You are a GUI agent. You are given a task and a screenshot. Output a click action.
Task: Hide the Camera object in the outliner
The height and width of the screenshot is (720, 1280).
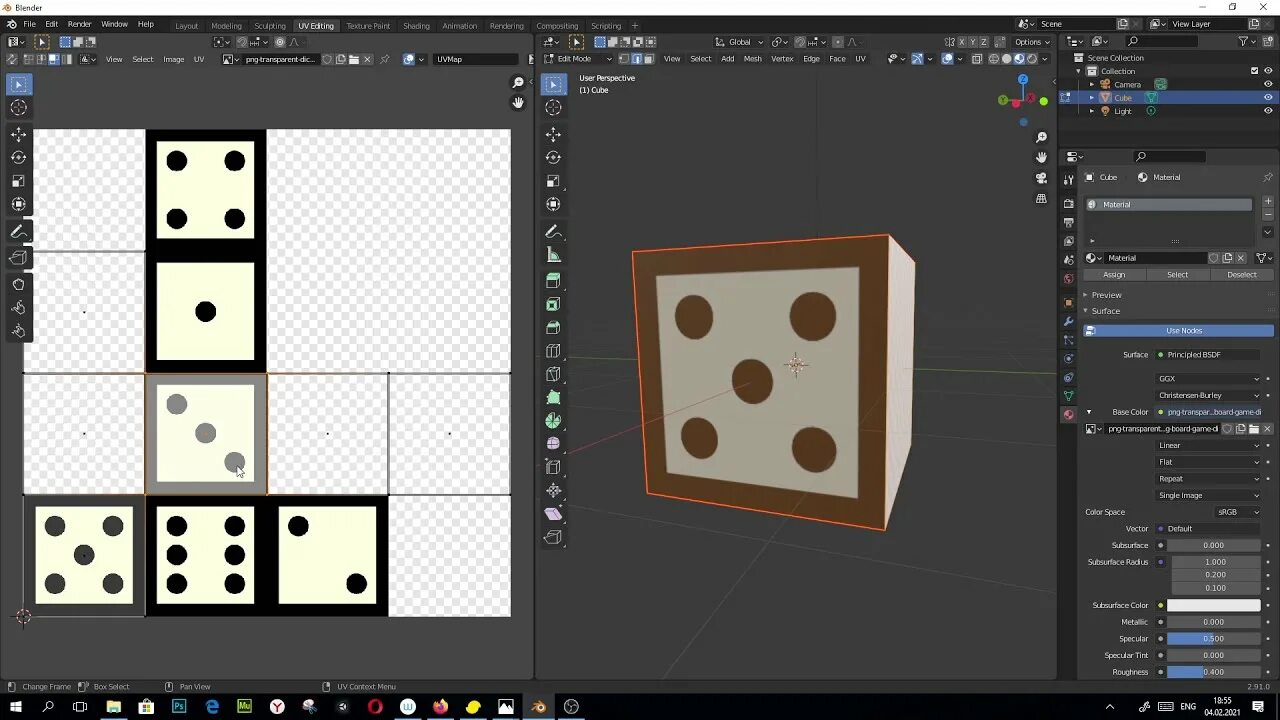coord(1268,84)
